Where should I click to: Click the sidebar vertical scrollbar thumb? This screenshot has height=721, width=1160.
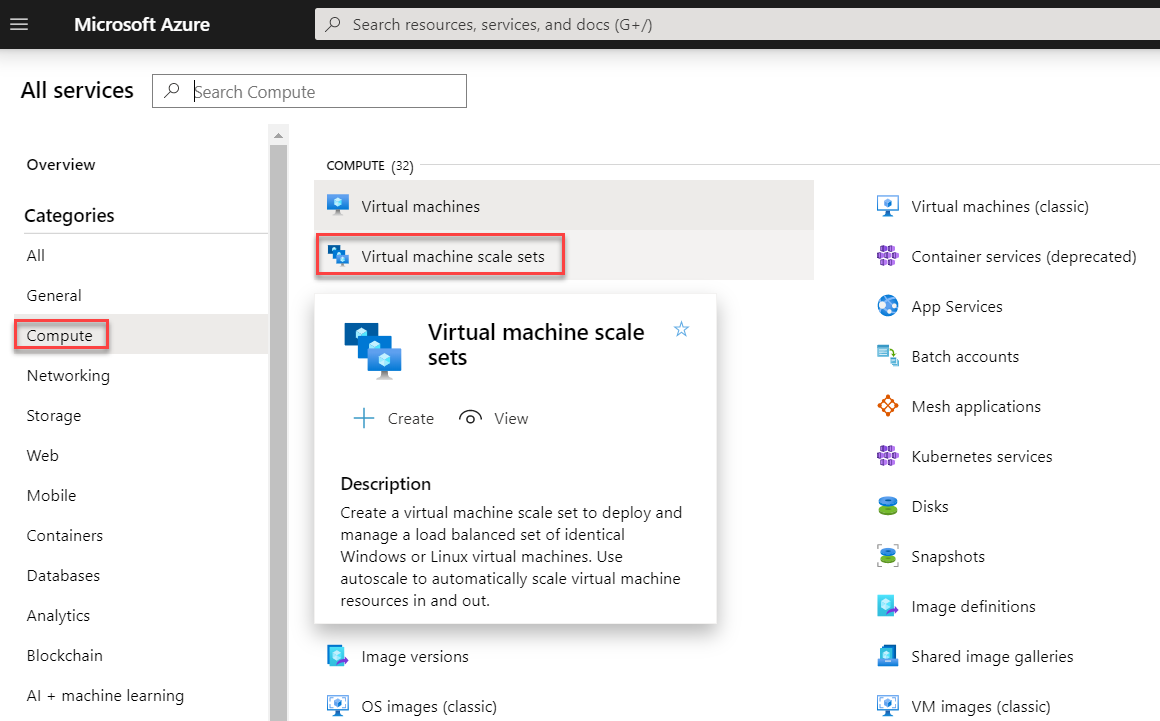(x=278, y=433)
